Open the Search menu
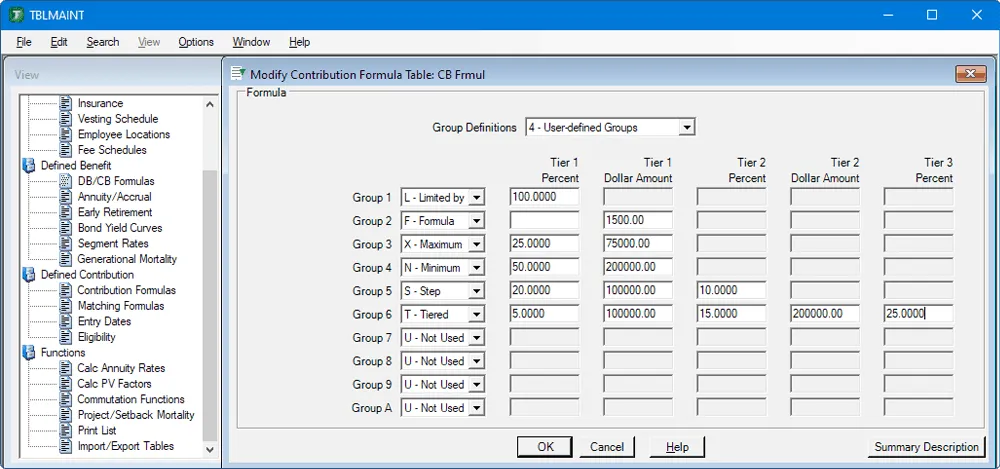Viewport: 1000px width, 469px height. click(102, 42)
